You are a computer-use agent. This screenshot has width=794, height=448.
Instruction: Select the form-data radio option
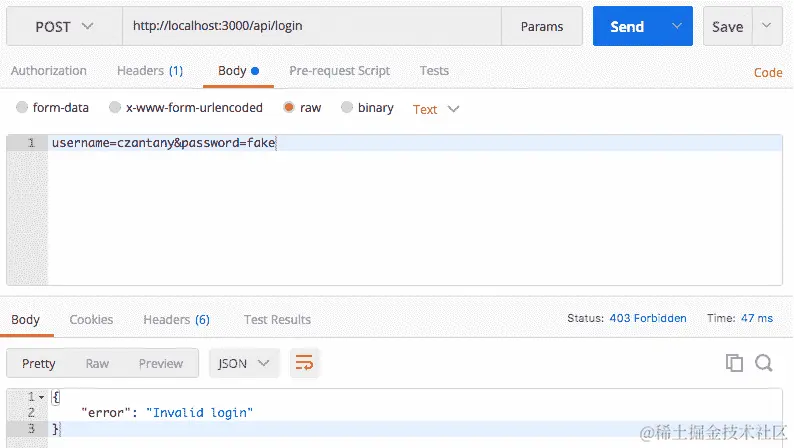(x=22, y=107)
